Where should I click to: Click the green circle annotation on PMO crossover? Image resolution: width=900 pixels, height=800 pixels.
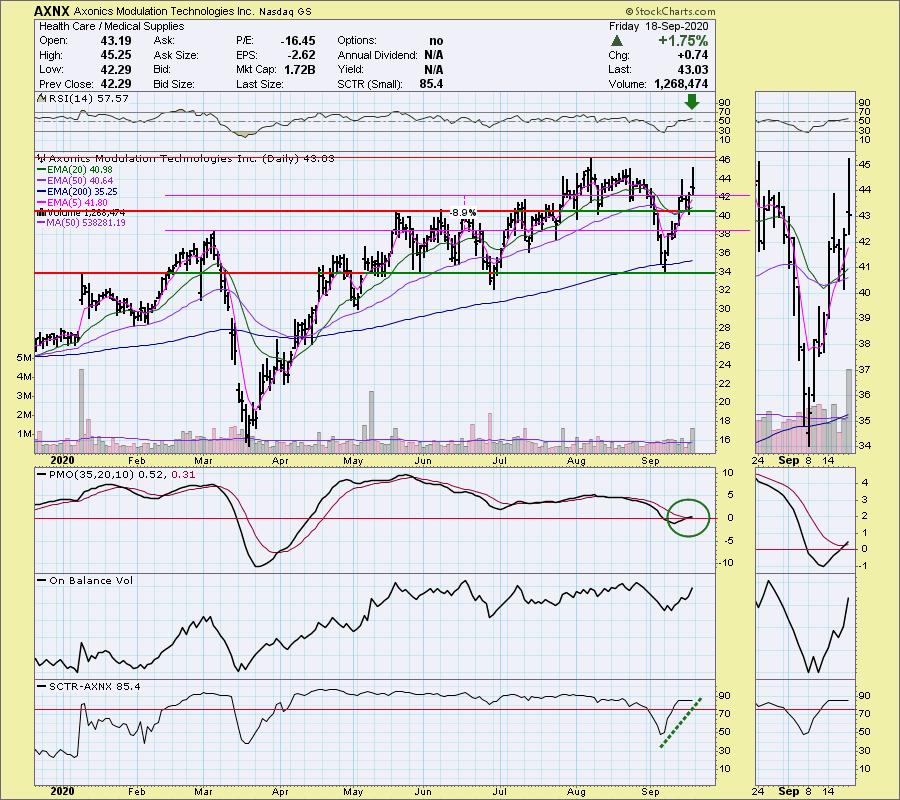pyautogui.click(x=689, y=517)
